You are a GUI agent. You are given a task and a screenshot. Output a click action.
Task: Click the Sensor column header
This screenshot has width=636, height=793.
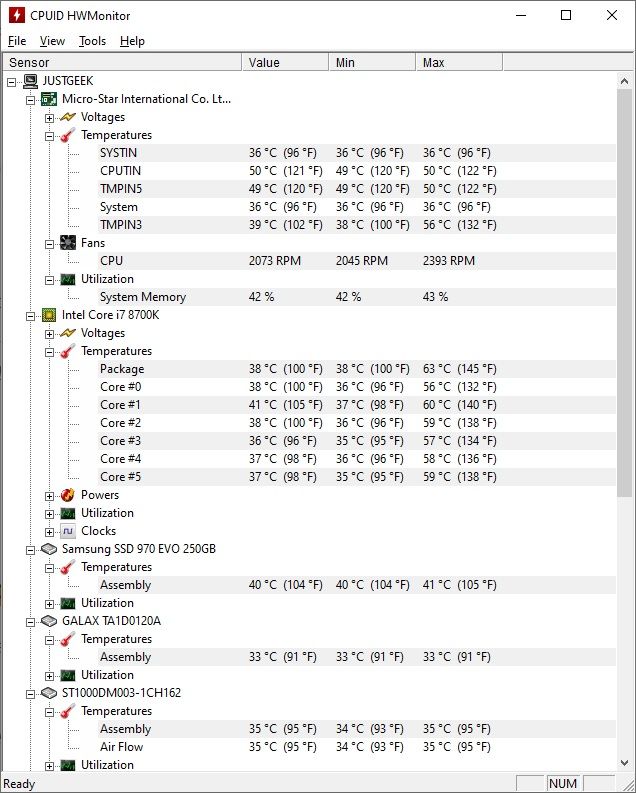122,62
